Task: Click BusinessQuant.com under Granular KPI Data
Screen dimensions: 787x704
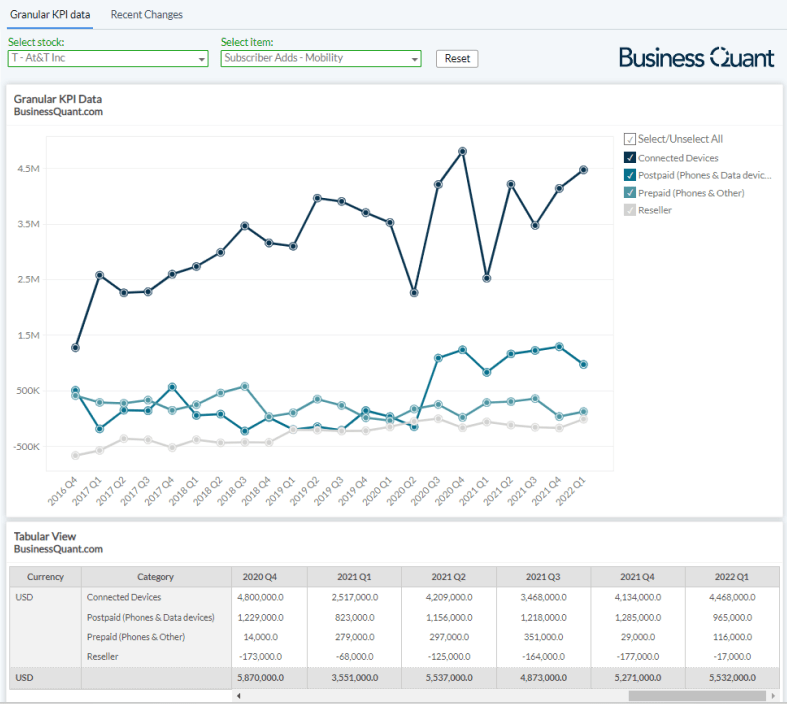Action: pos(58,111)
